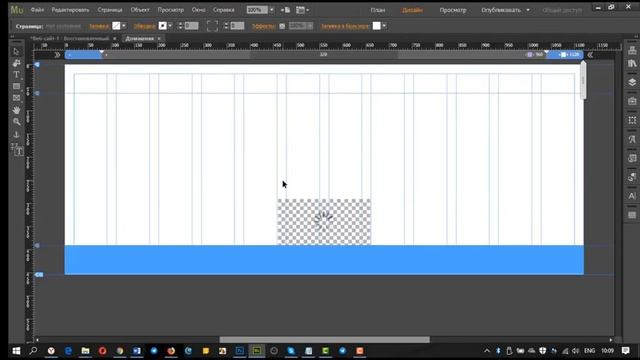Click the stroke weight input field

point(191,26)
